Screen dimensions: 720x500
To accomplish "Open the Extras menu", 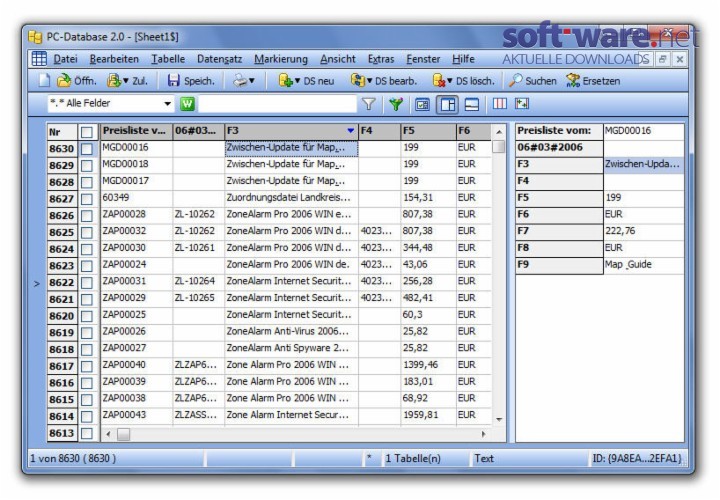I will (x=381, y=59).
